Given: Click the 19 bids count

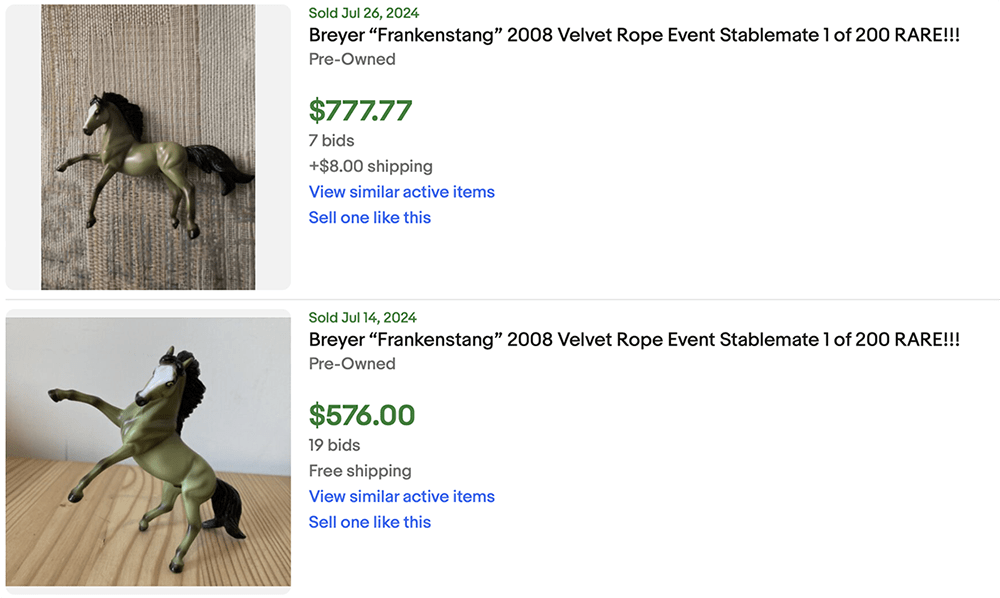Looking at the screenshot, I should (334, 445).
